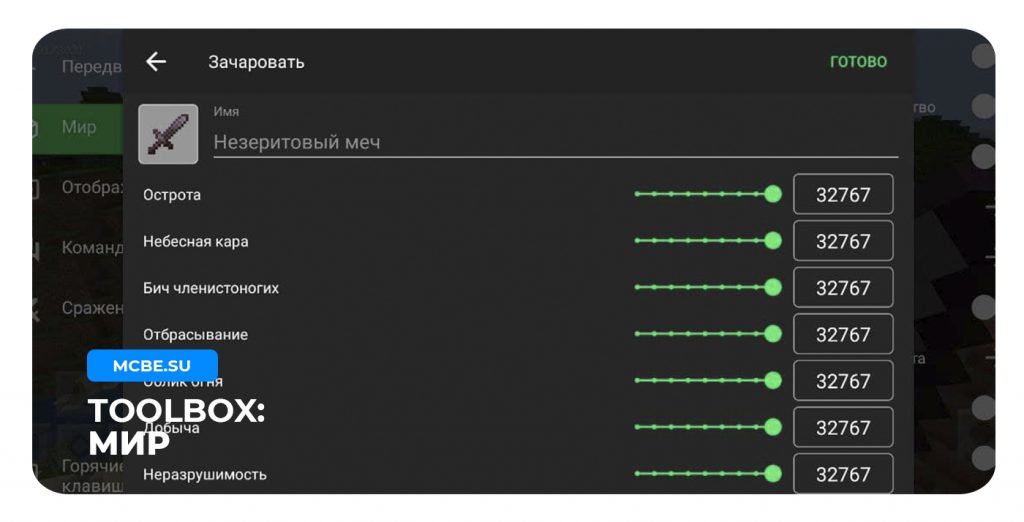This screenshot has height=522, width=1024.
Task: Click the Имя name input field
Action: click(x=555, y=142)
